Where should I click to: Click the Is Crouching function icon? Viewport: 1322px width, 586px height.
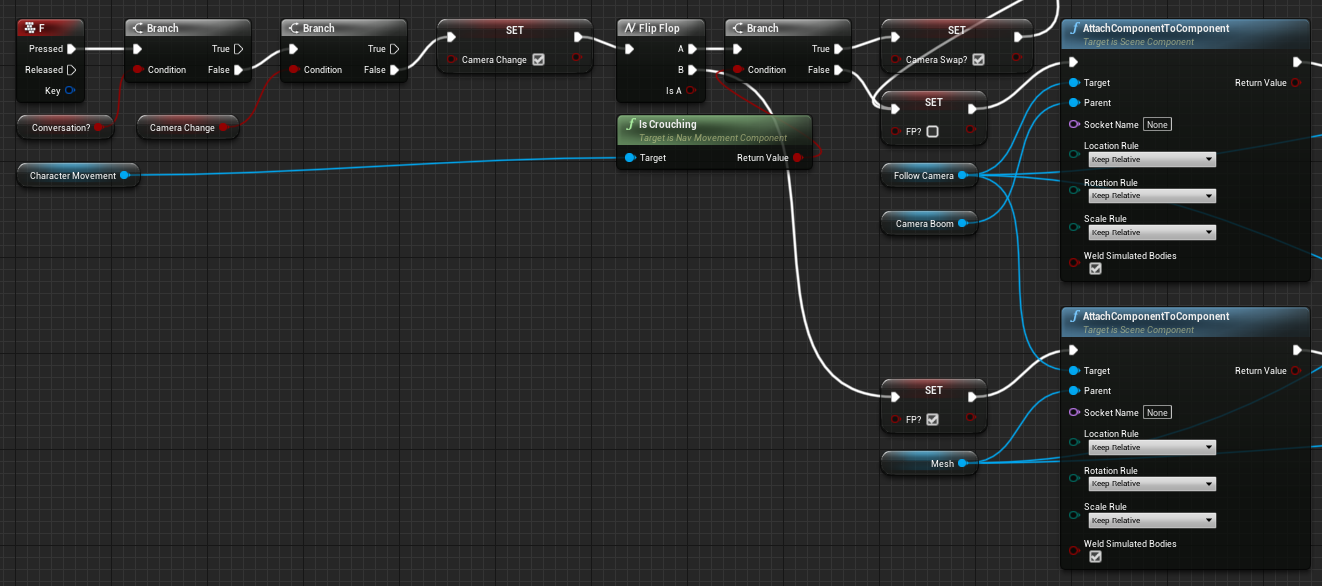point(629,125)
